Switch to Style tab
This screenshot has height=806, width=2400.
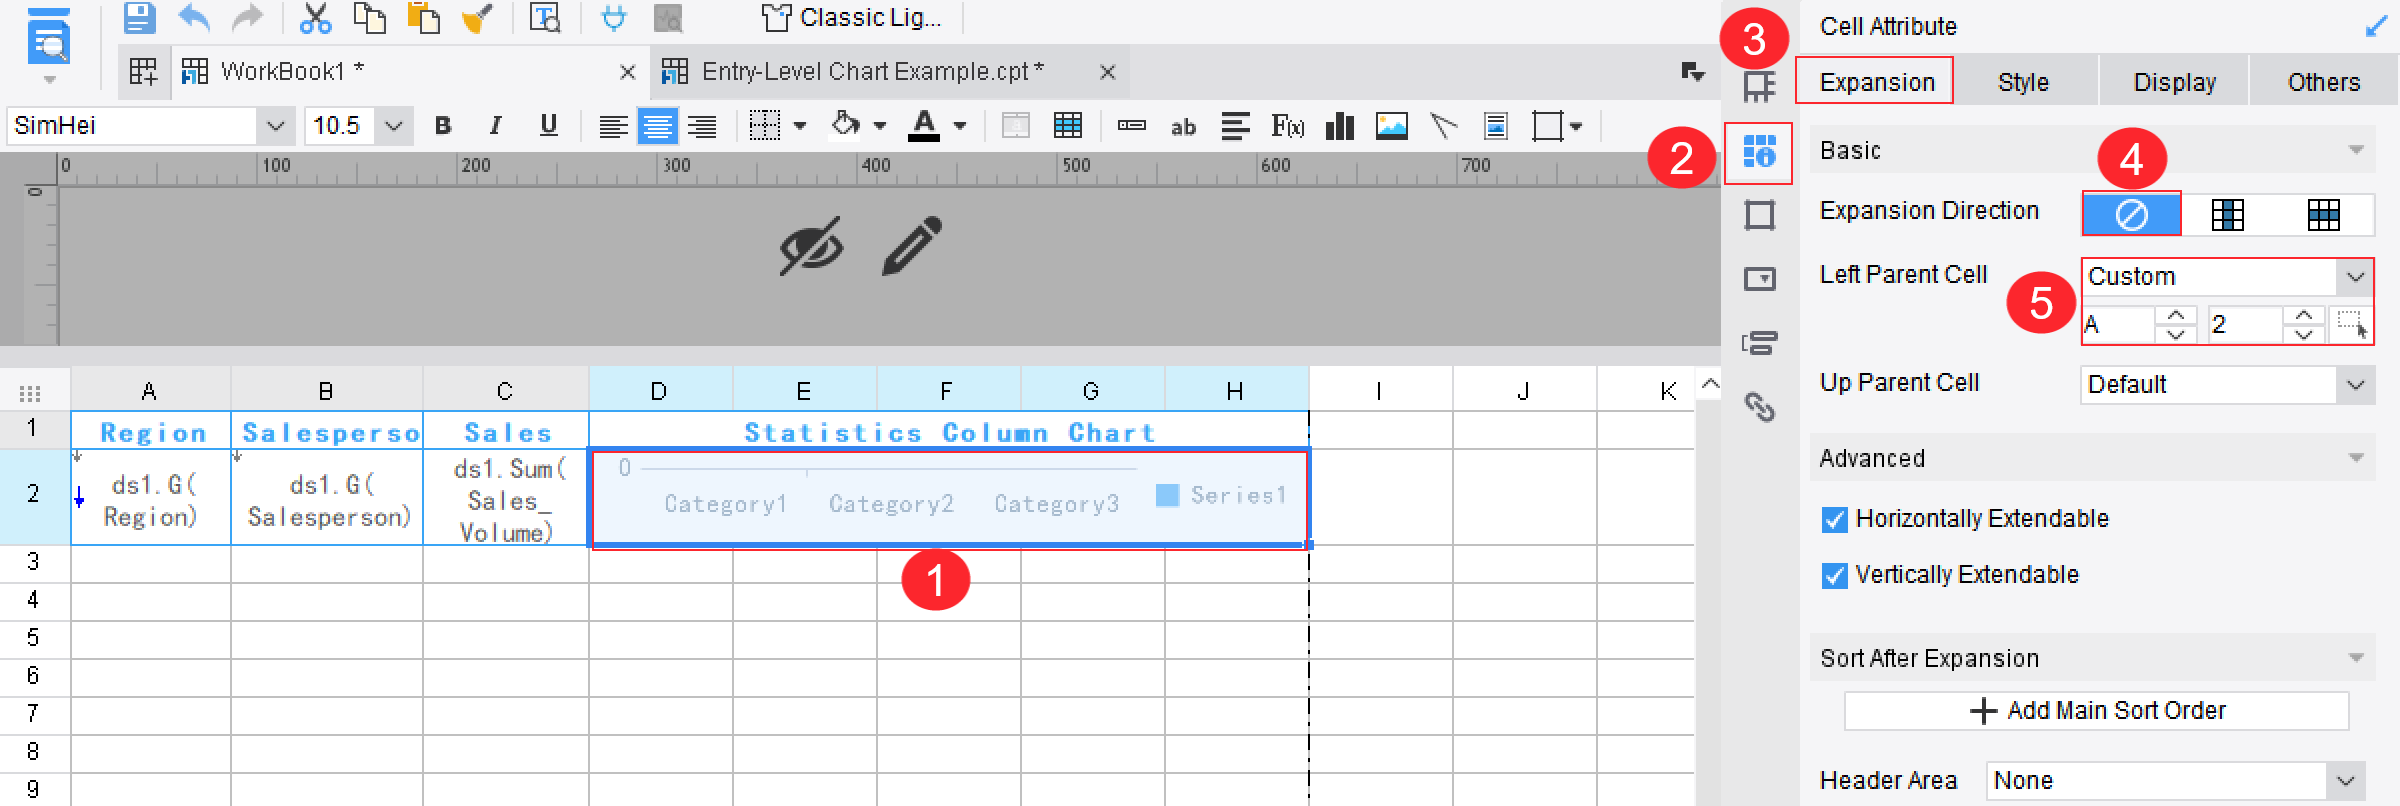2023,82
